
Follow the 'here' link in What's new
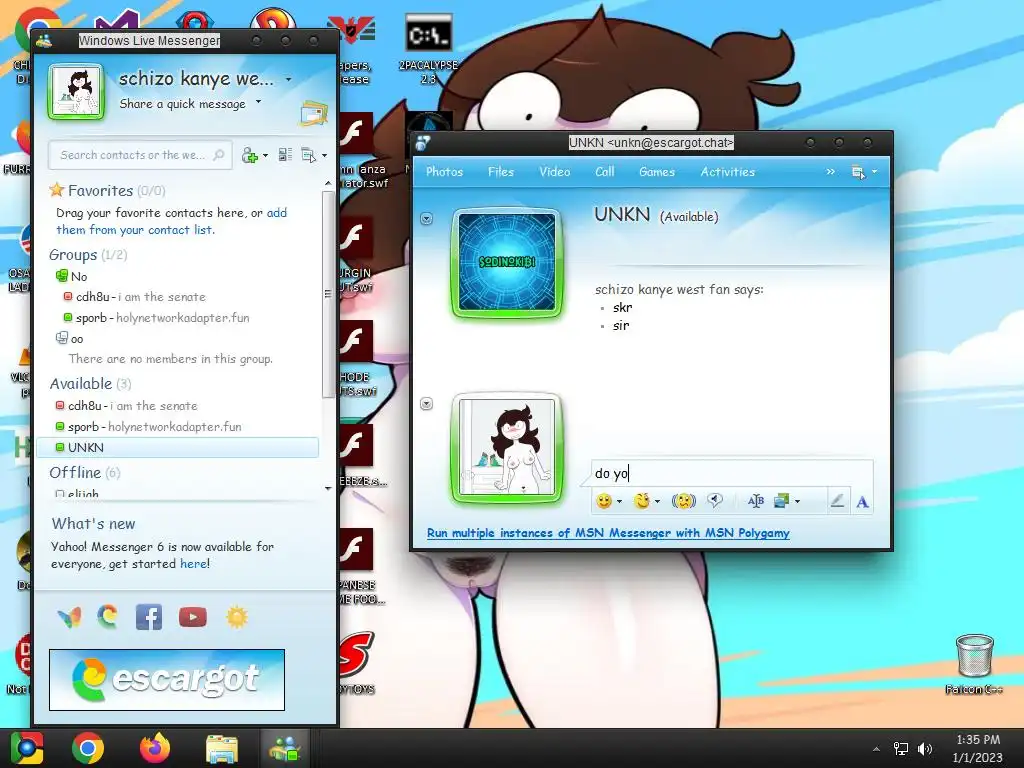(x=194, y=564)
